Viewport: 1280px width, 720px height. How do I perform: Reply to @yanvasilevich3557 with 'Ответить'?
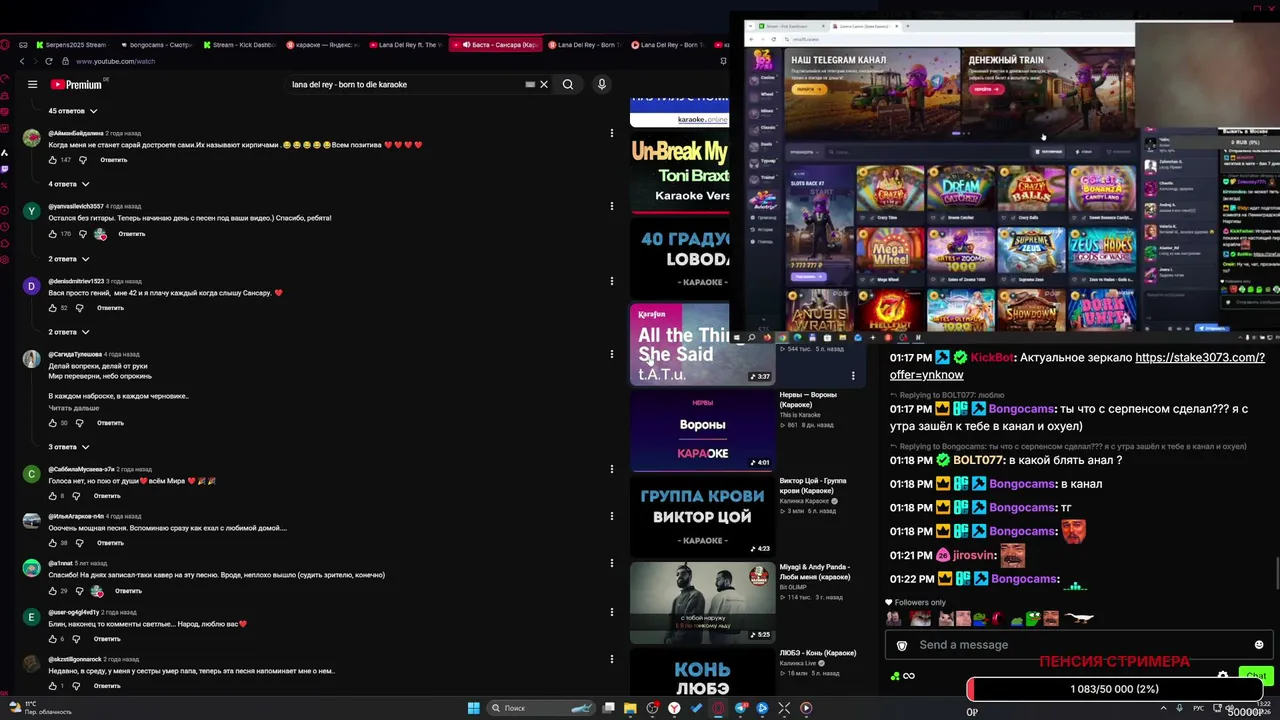tap(132, 234)
